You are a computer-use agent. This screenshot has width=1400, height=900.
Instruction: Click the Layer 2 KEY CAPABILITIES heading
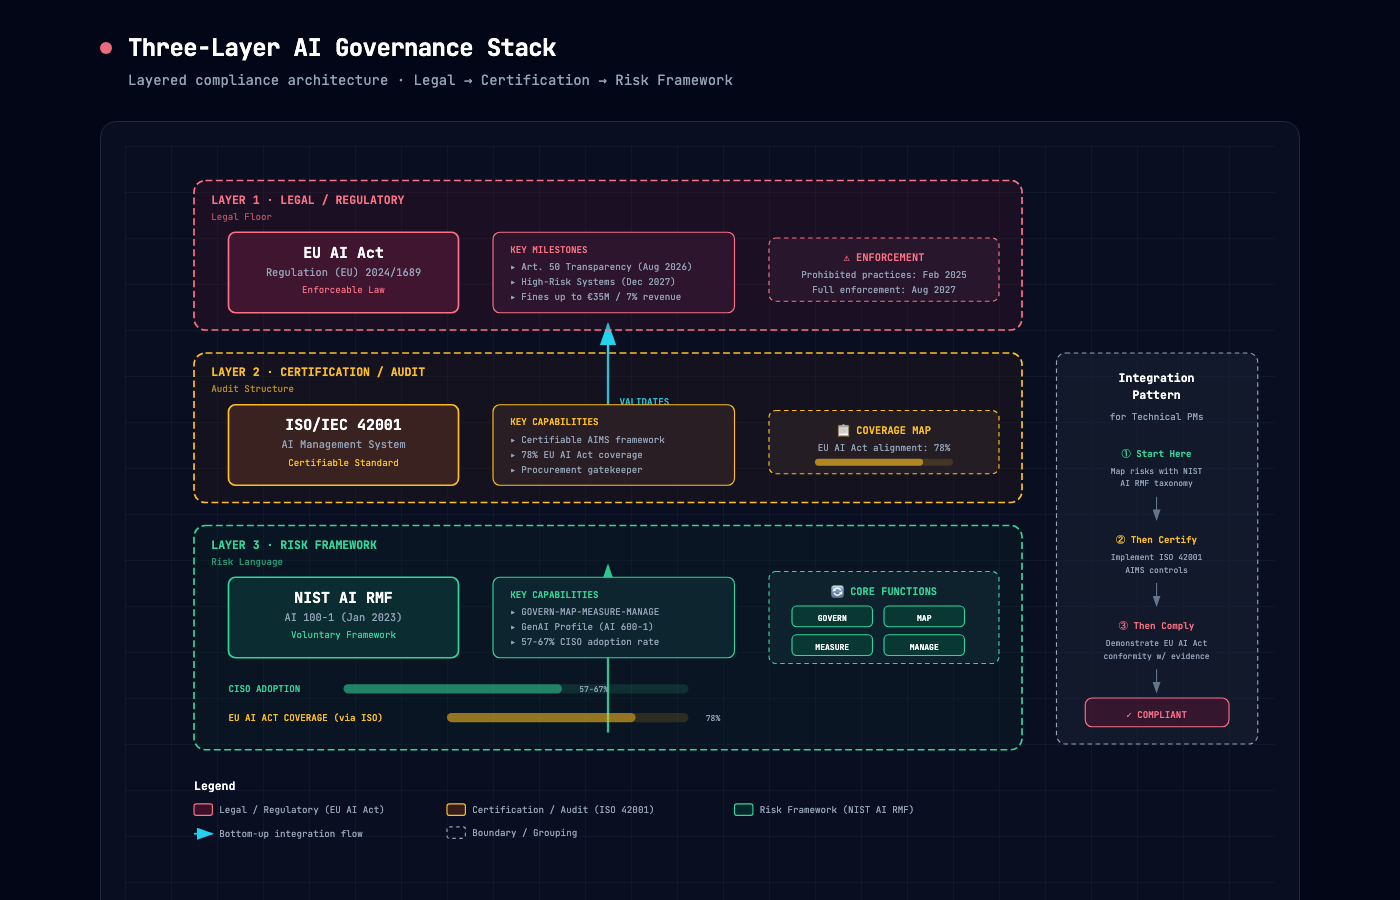tap(554, 422)
